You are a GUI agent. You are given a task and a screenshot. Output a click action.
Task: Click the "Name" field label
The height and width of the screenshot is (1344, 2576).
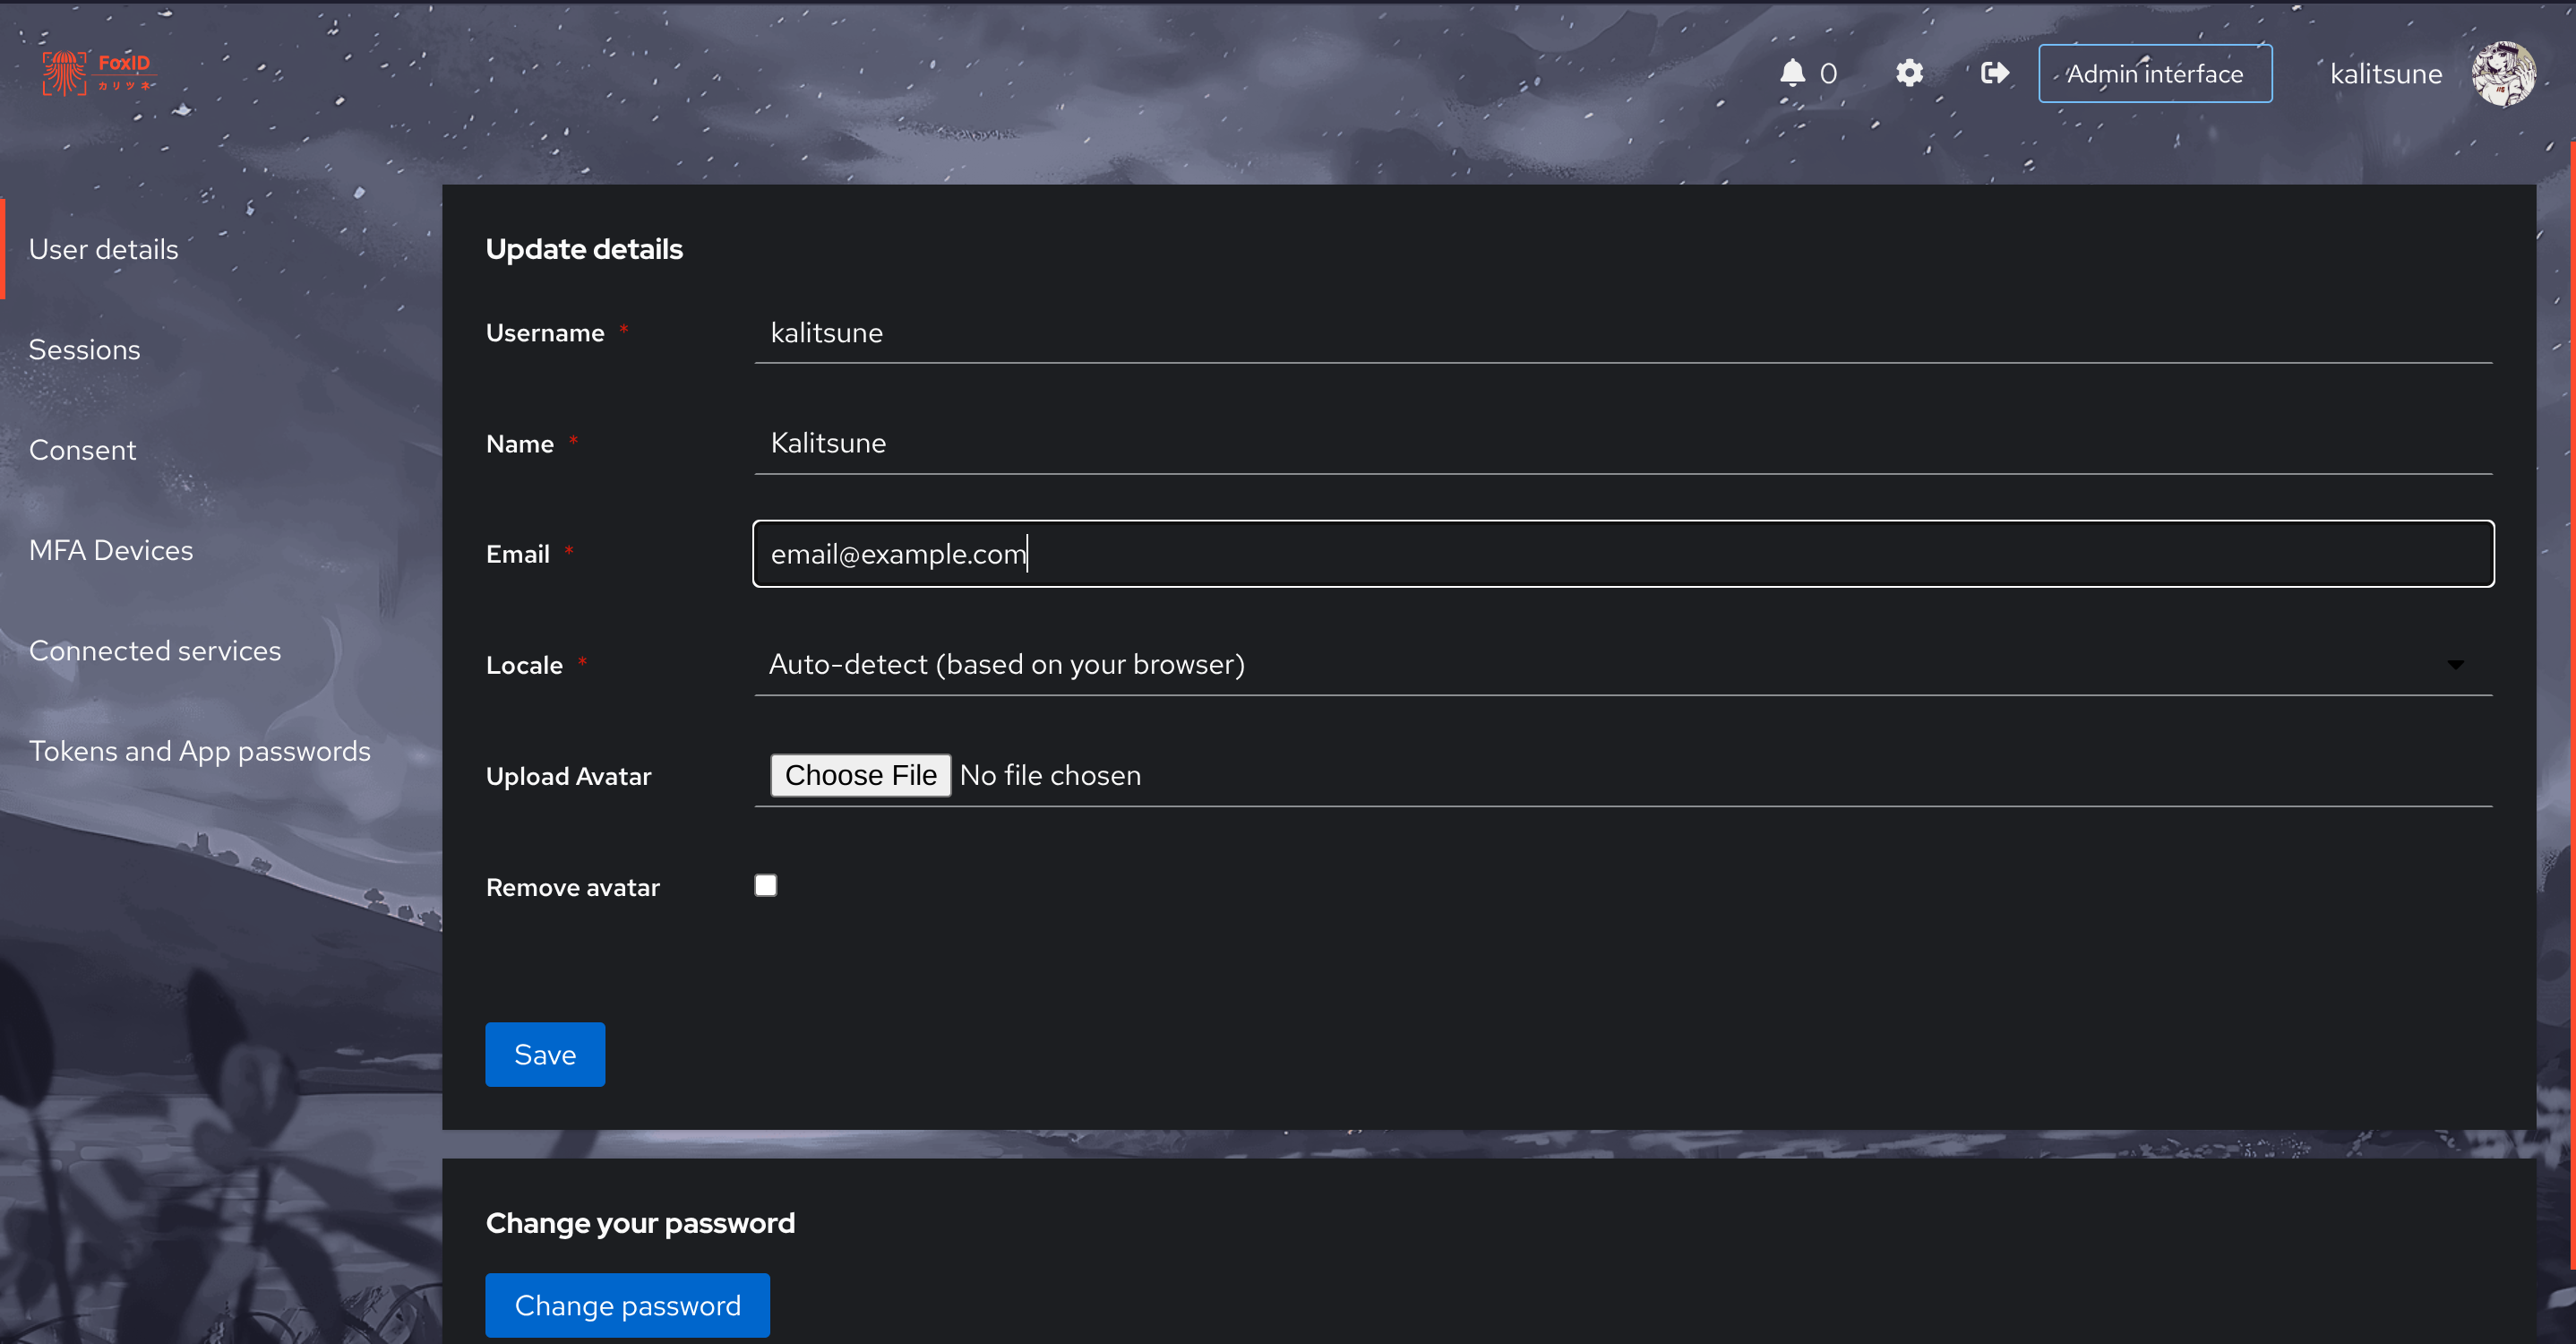520,444
